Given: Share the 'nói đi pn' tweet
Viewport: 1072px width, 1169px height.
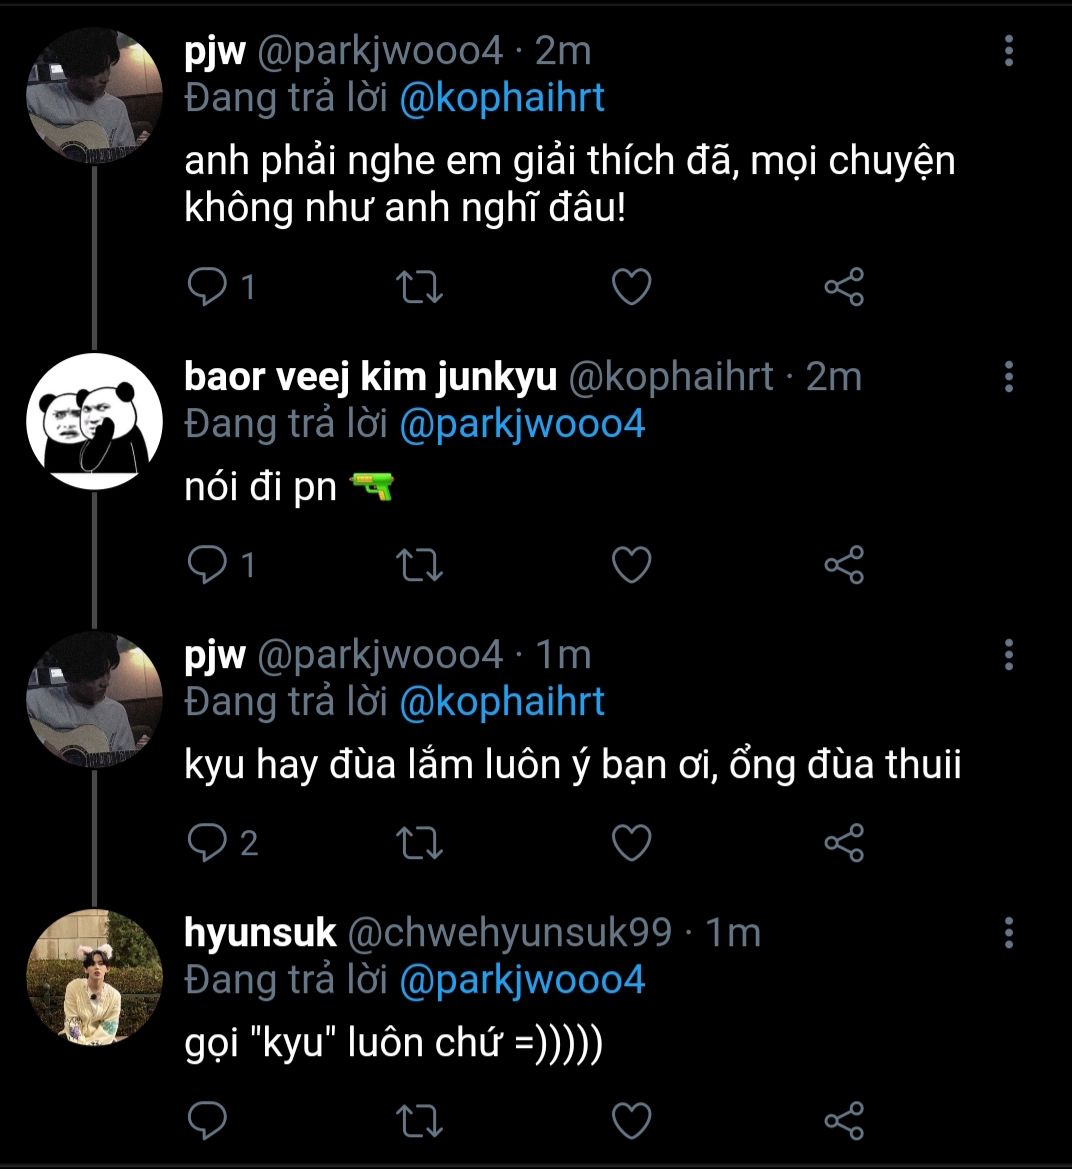Looking at the screenshot, I should pyautogui.click(x=844, y=565).
